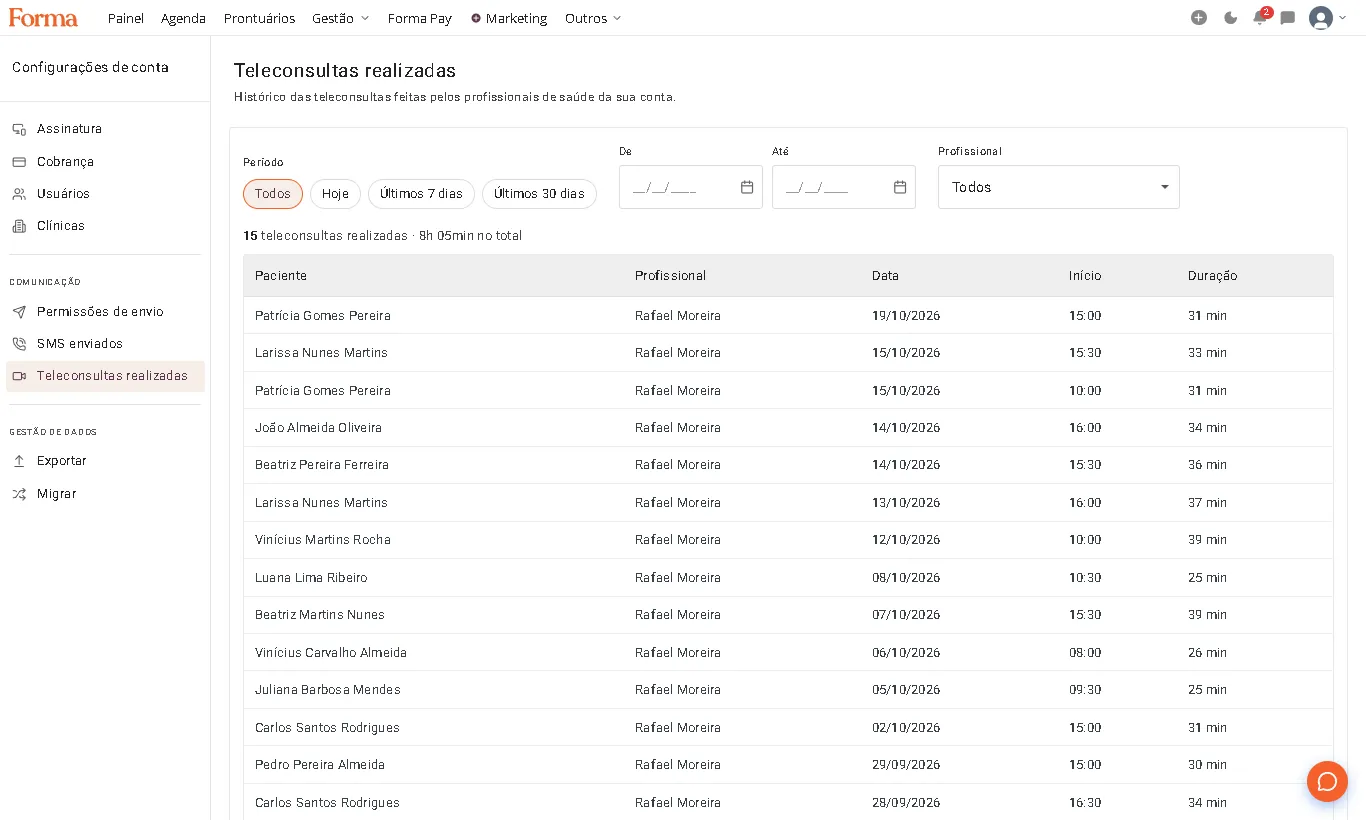Click the Usuários people icon
The height and width of the screenshot is (820, 1366).
[19, 194]
